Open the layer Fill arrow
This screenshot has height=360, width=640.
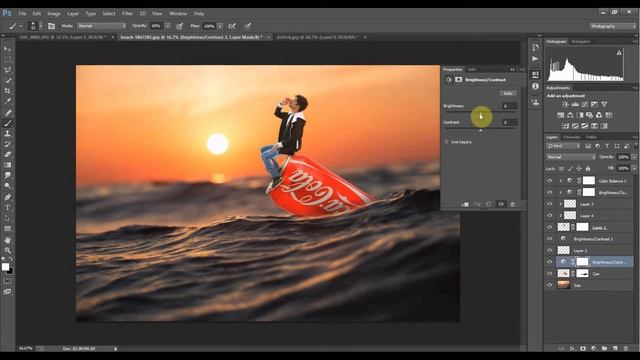coord(634,169)
